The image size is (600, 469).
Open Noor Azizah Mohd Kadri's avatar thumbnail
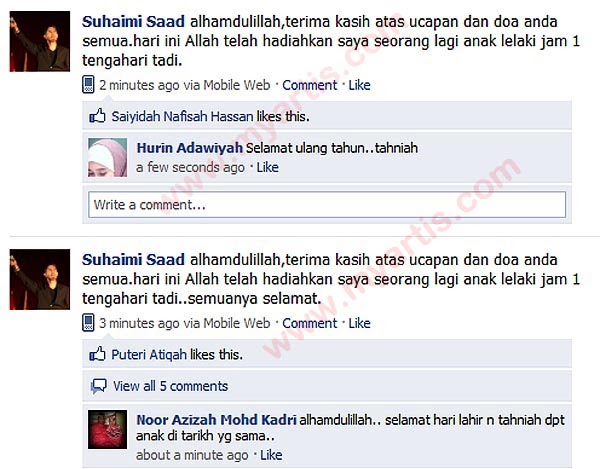pyautogui.click(x=108, y=429)
